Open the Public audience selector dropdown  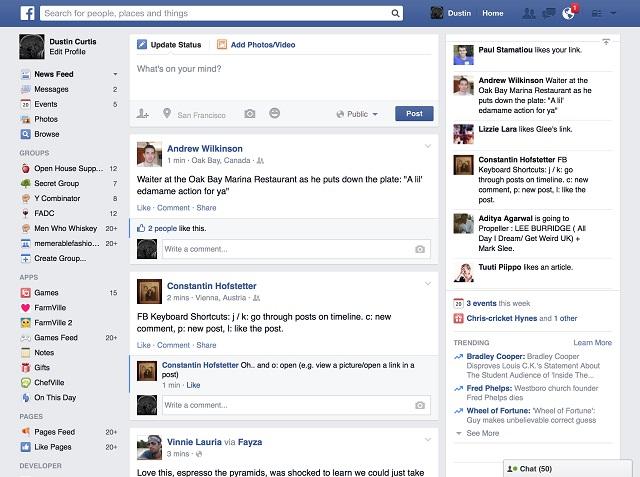pyautogui.click(x=357, y=114)
